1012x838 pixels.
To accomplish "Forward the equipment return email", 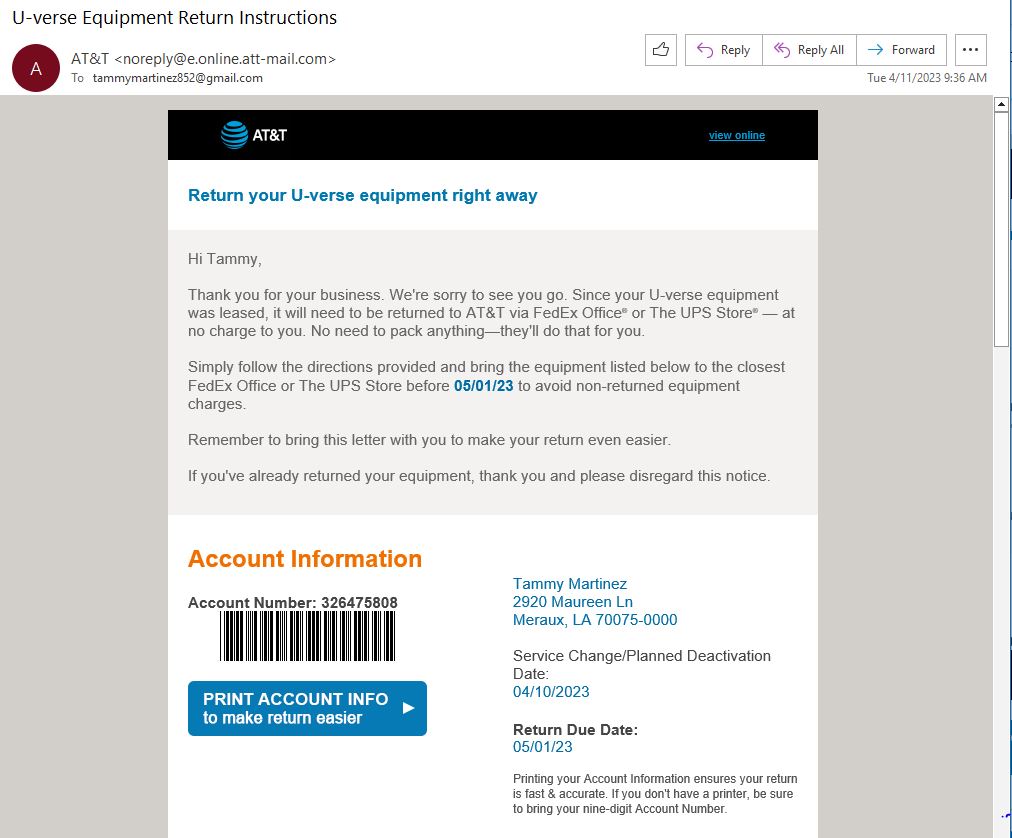I will click(901, 50).
